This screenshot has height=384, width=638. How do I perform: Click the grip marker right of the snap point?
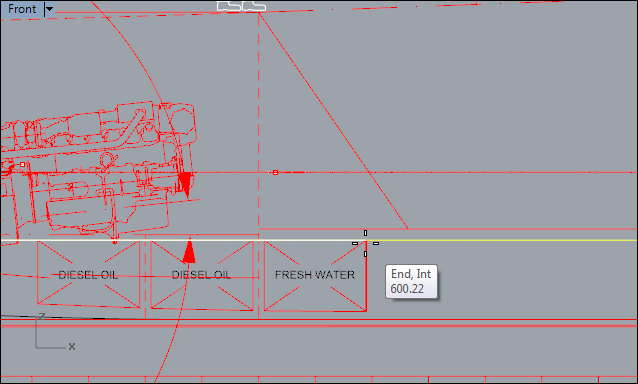point(376,243)
